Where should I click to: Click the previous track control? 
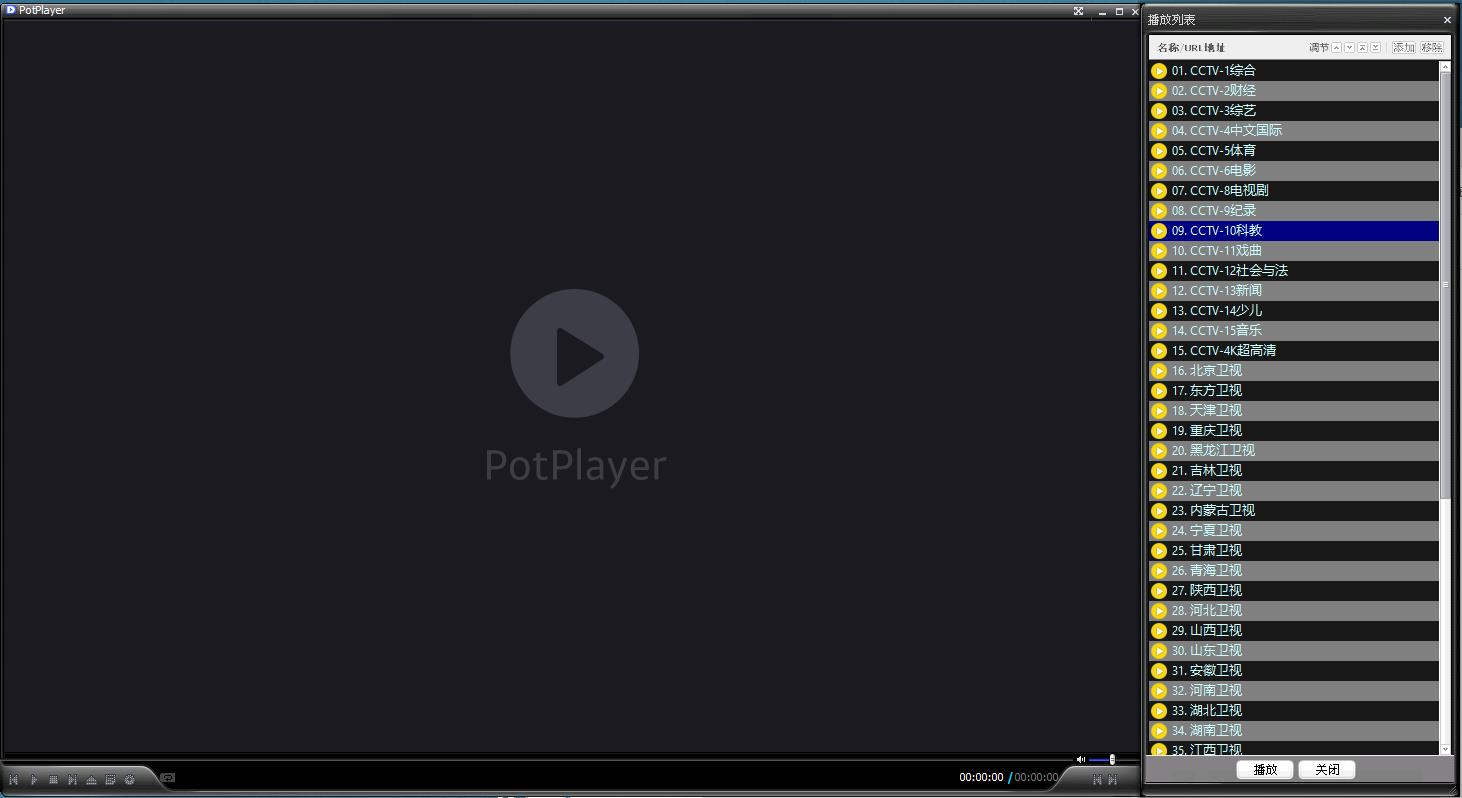click(13, 779)
